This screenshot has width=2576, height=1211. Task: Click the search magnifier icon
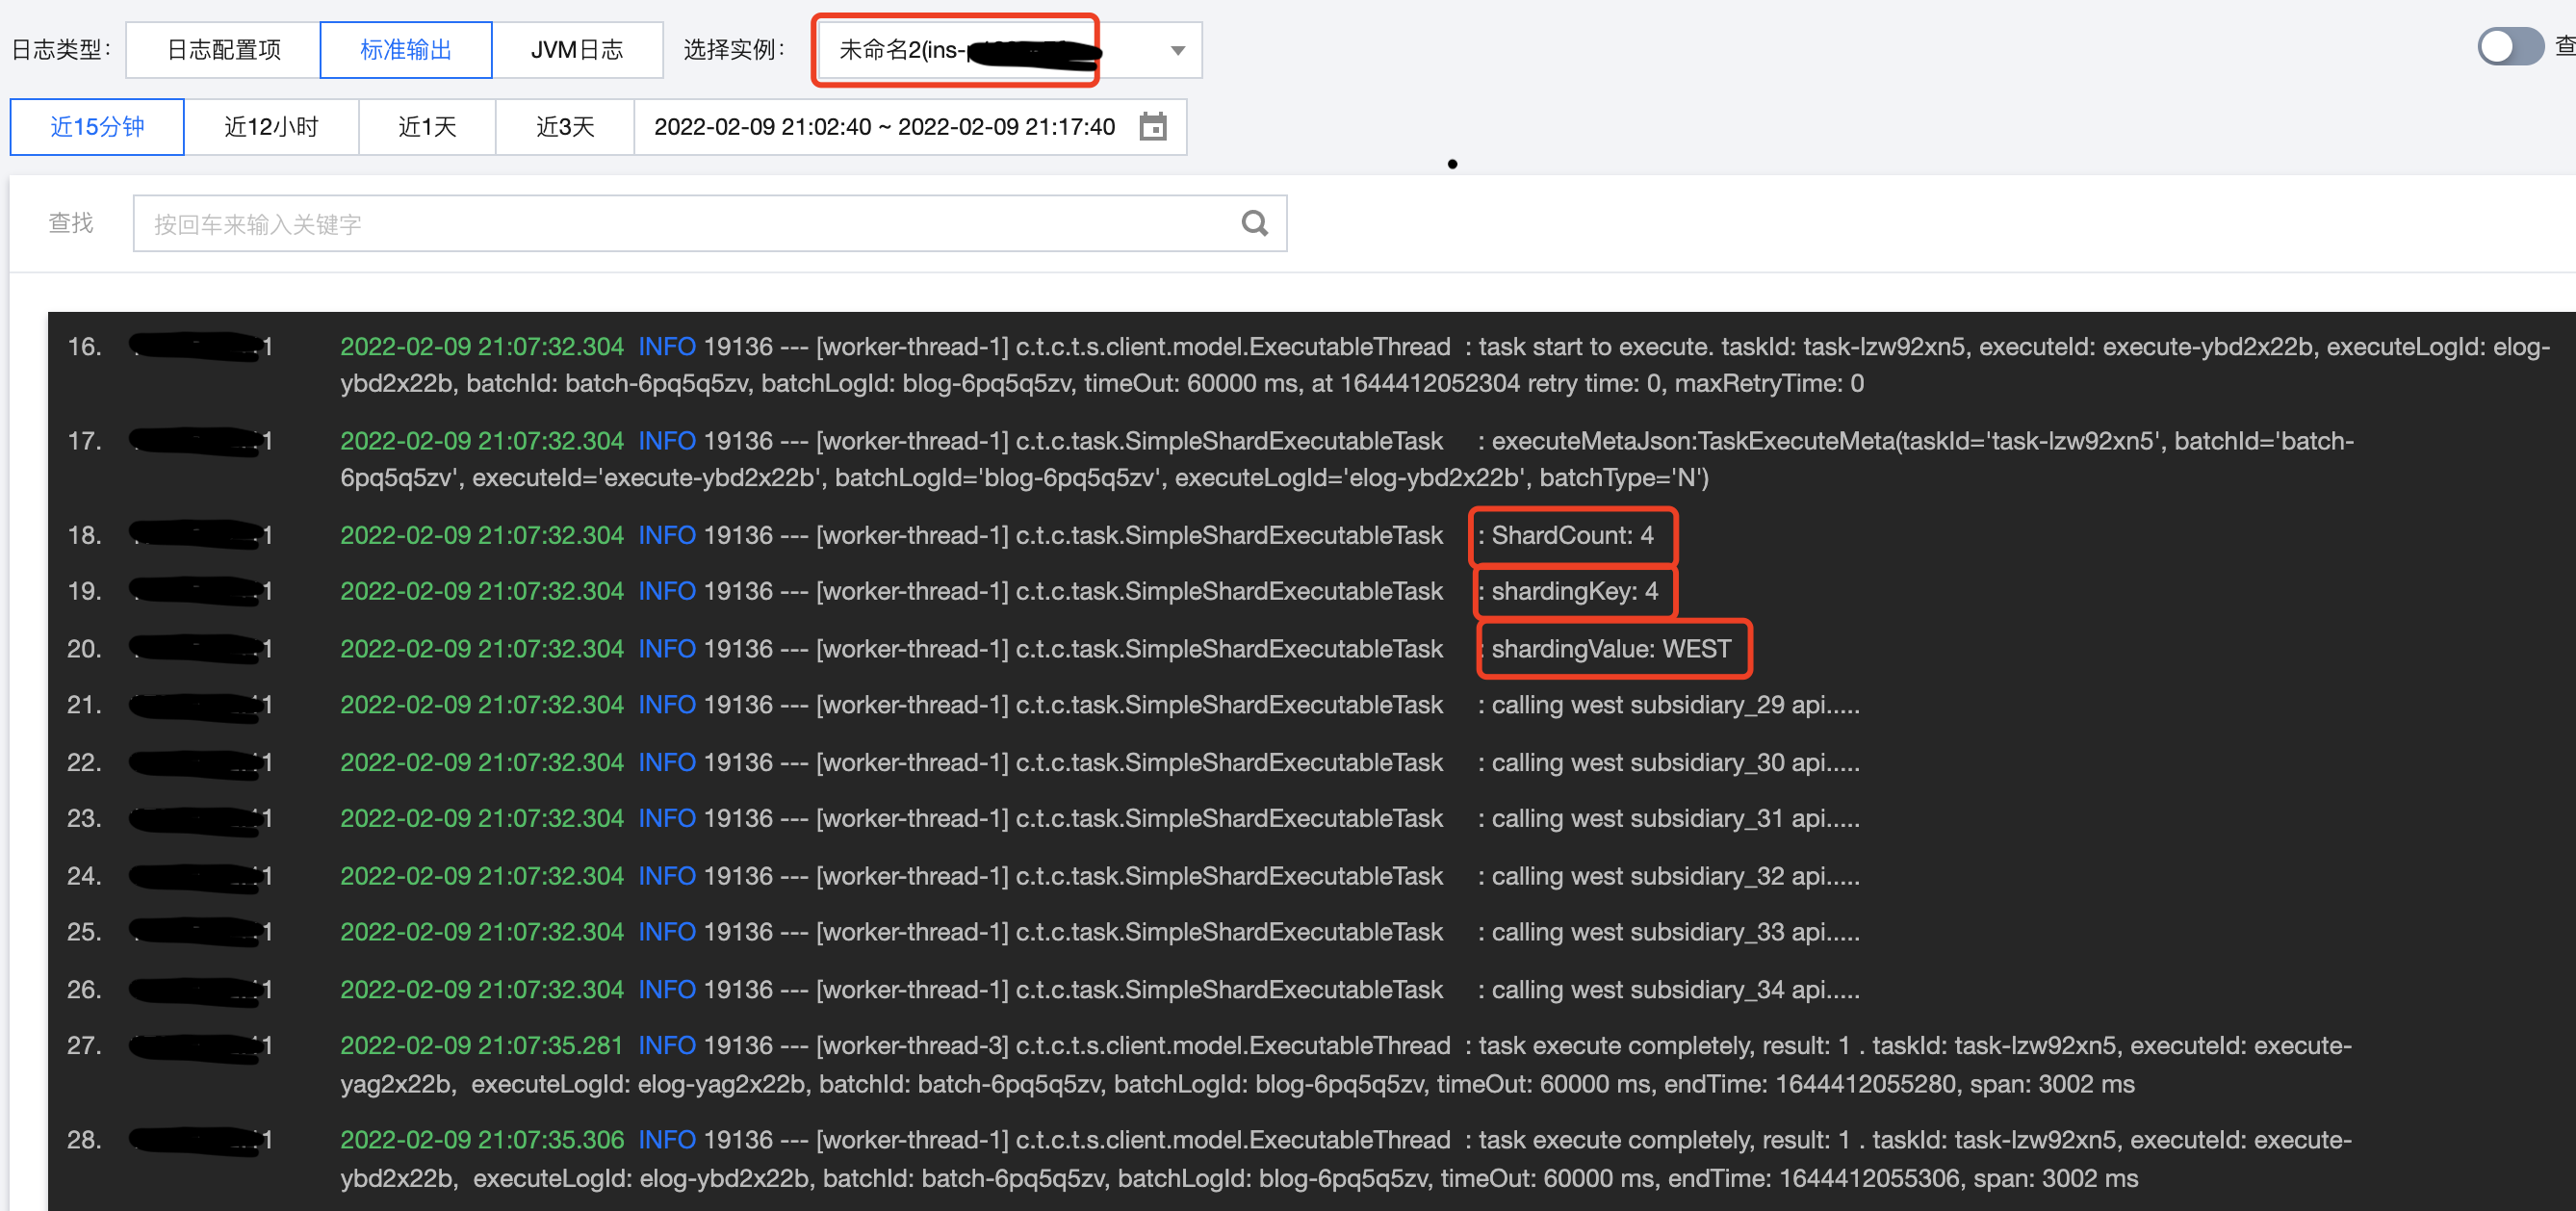click(x=1254, y=223)
